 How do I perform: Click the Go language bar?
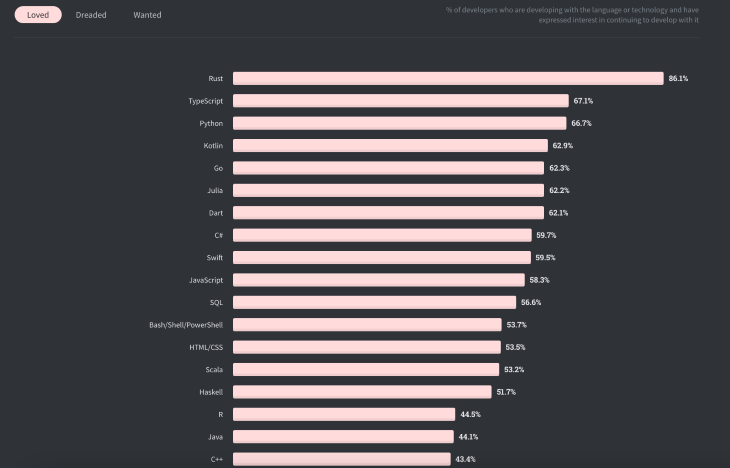click(388, 168)
